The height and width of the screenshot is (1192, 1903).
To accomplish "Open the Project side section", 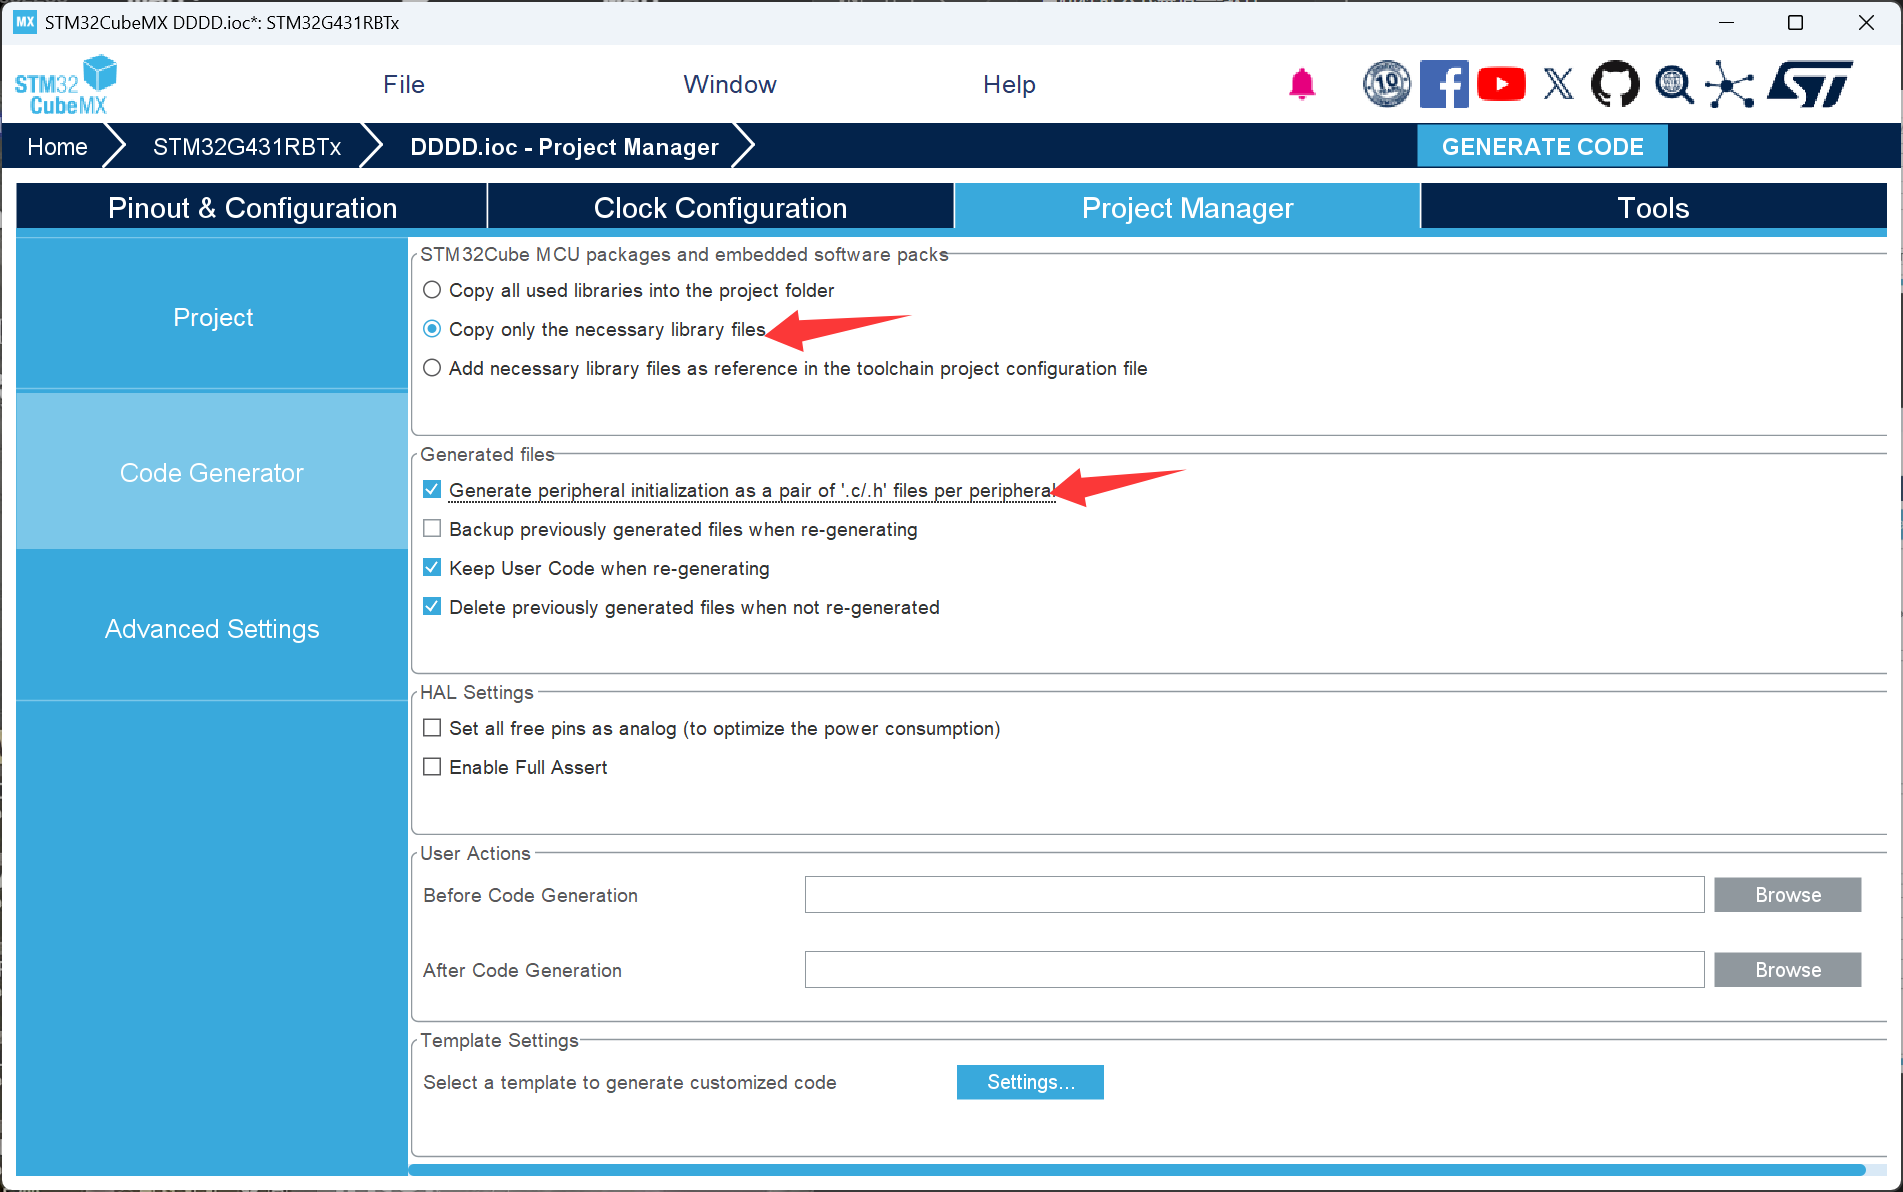I will pyautogui.click(x=212, y=317).
